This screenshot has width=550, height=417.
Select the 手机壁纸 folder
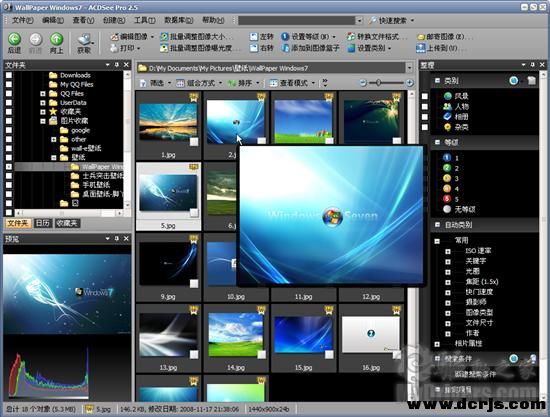(x=96, y=185)
